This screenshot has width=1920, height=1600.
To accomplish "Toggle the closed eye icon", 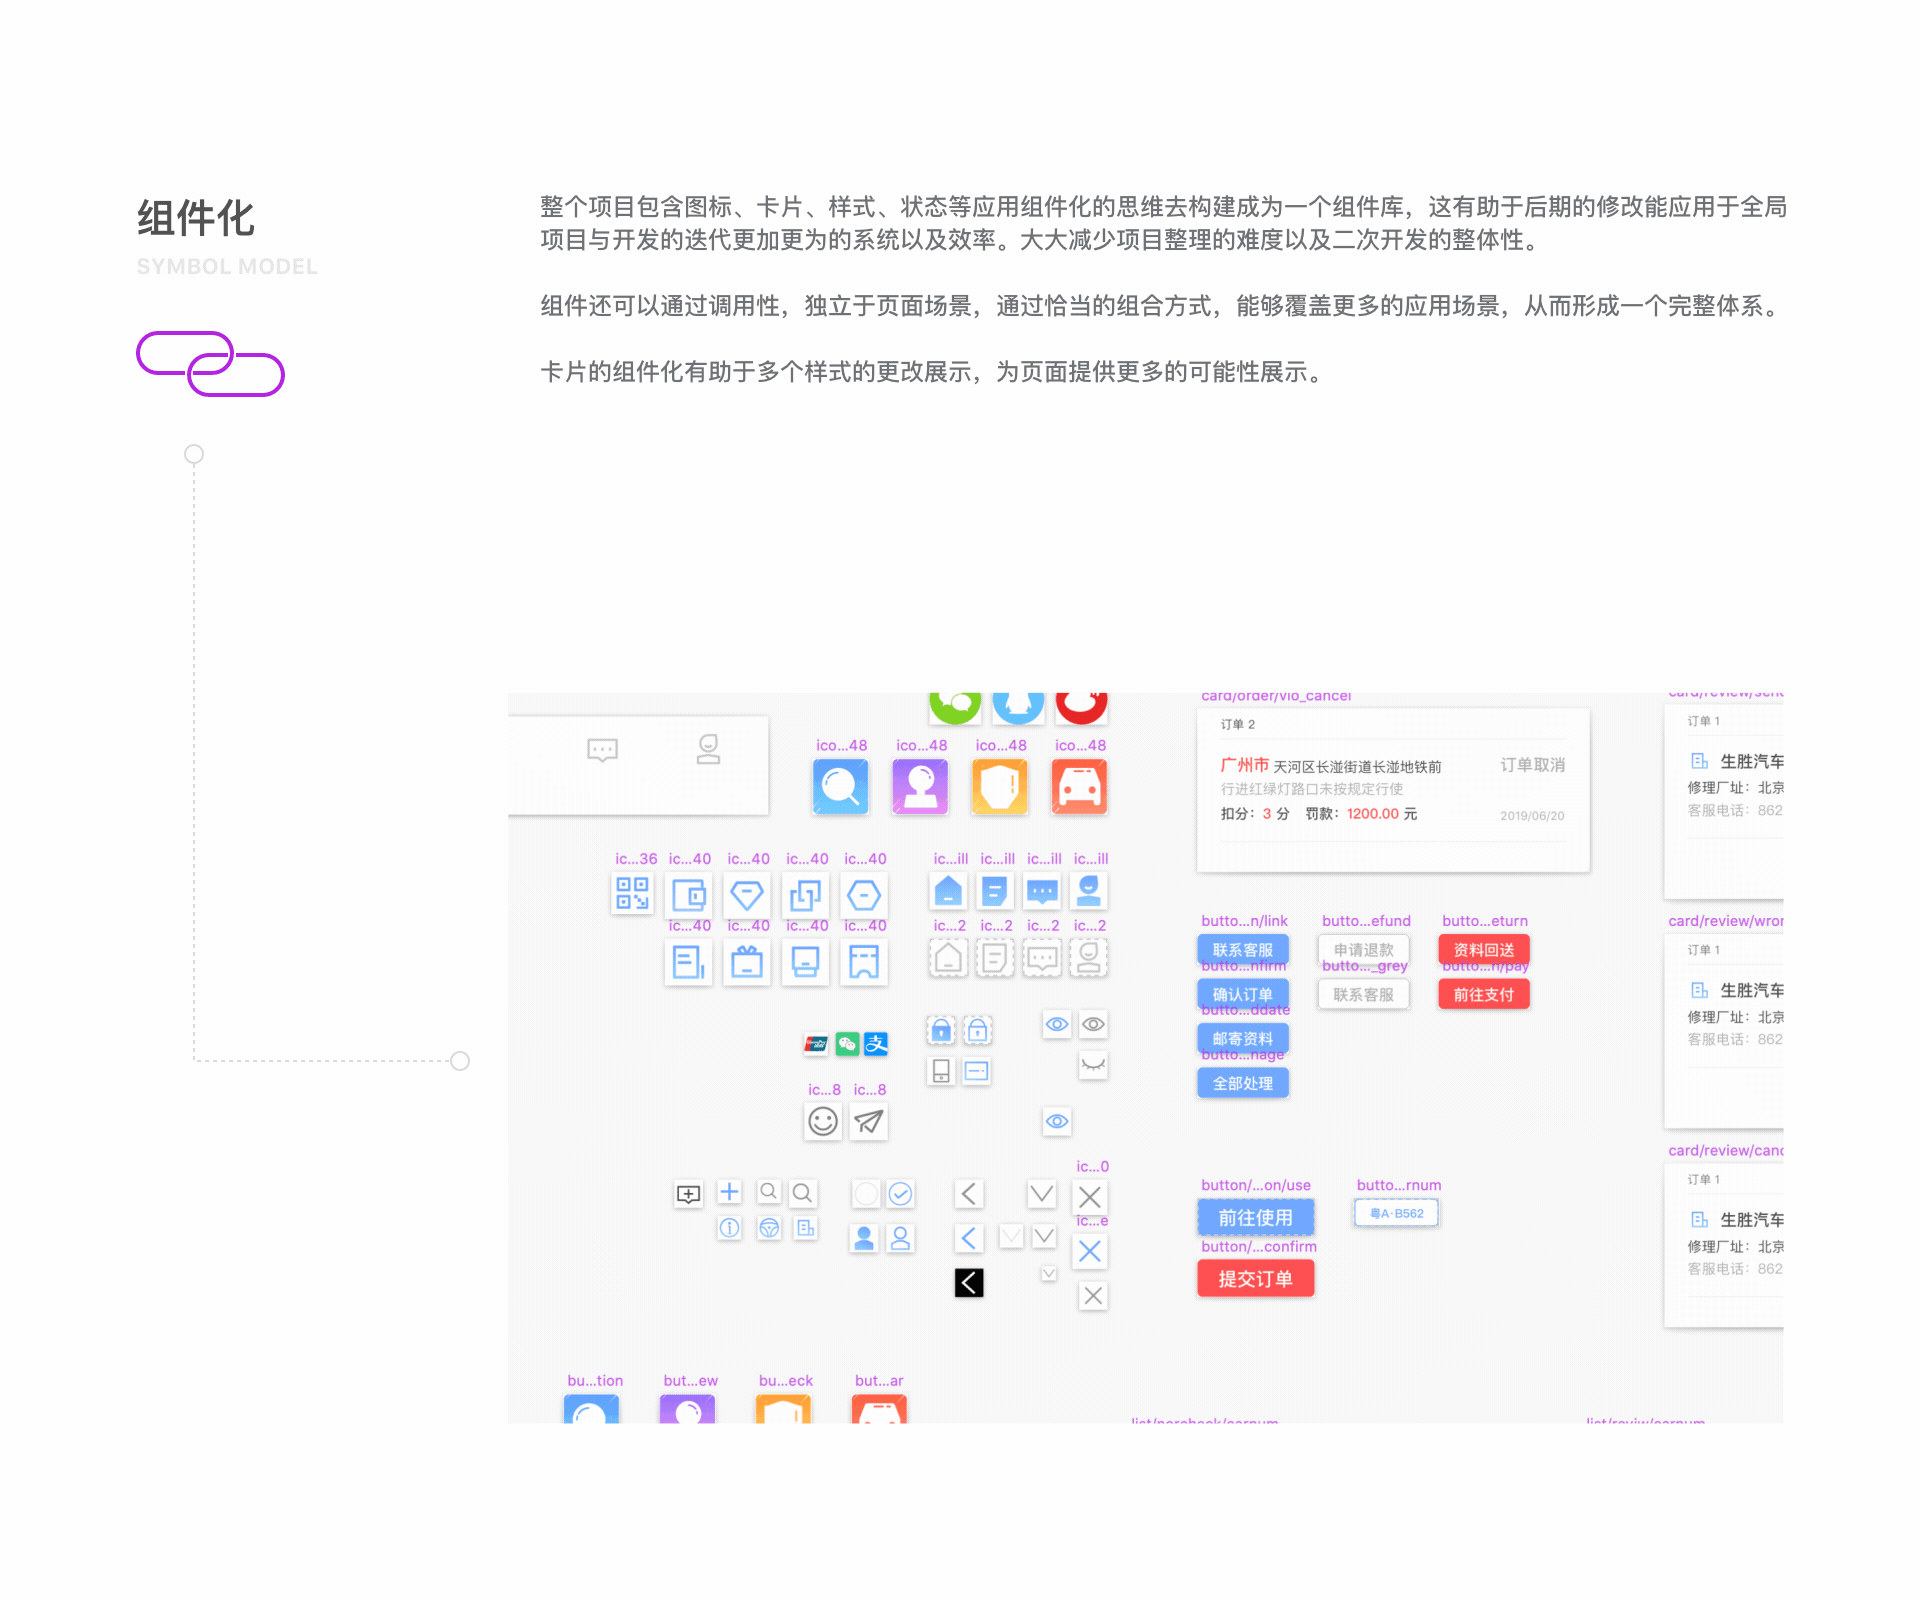I will [1093, 1066].
